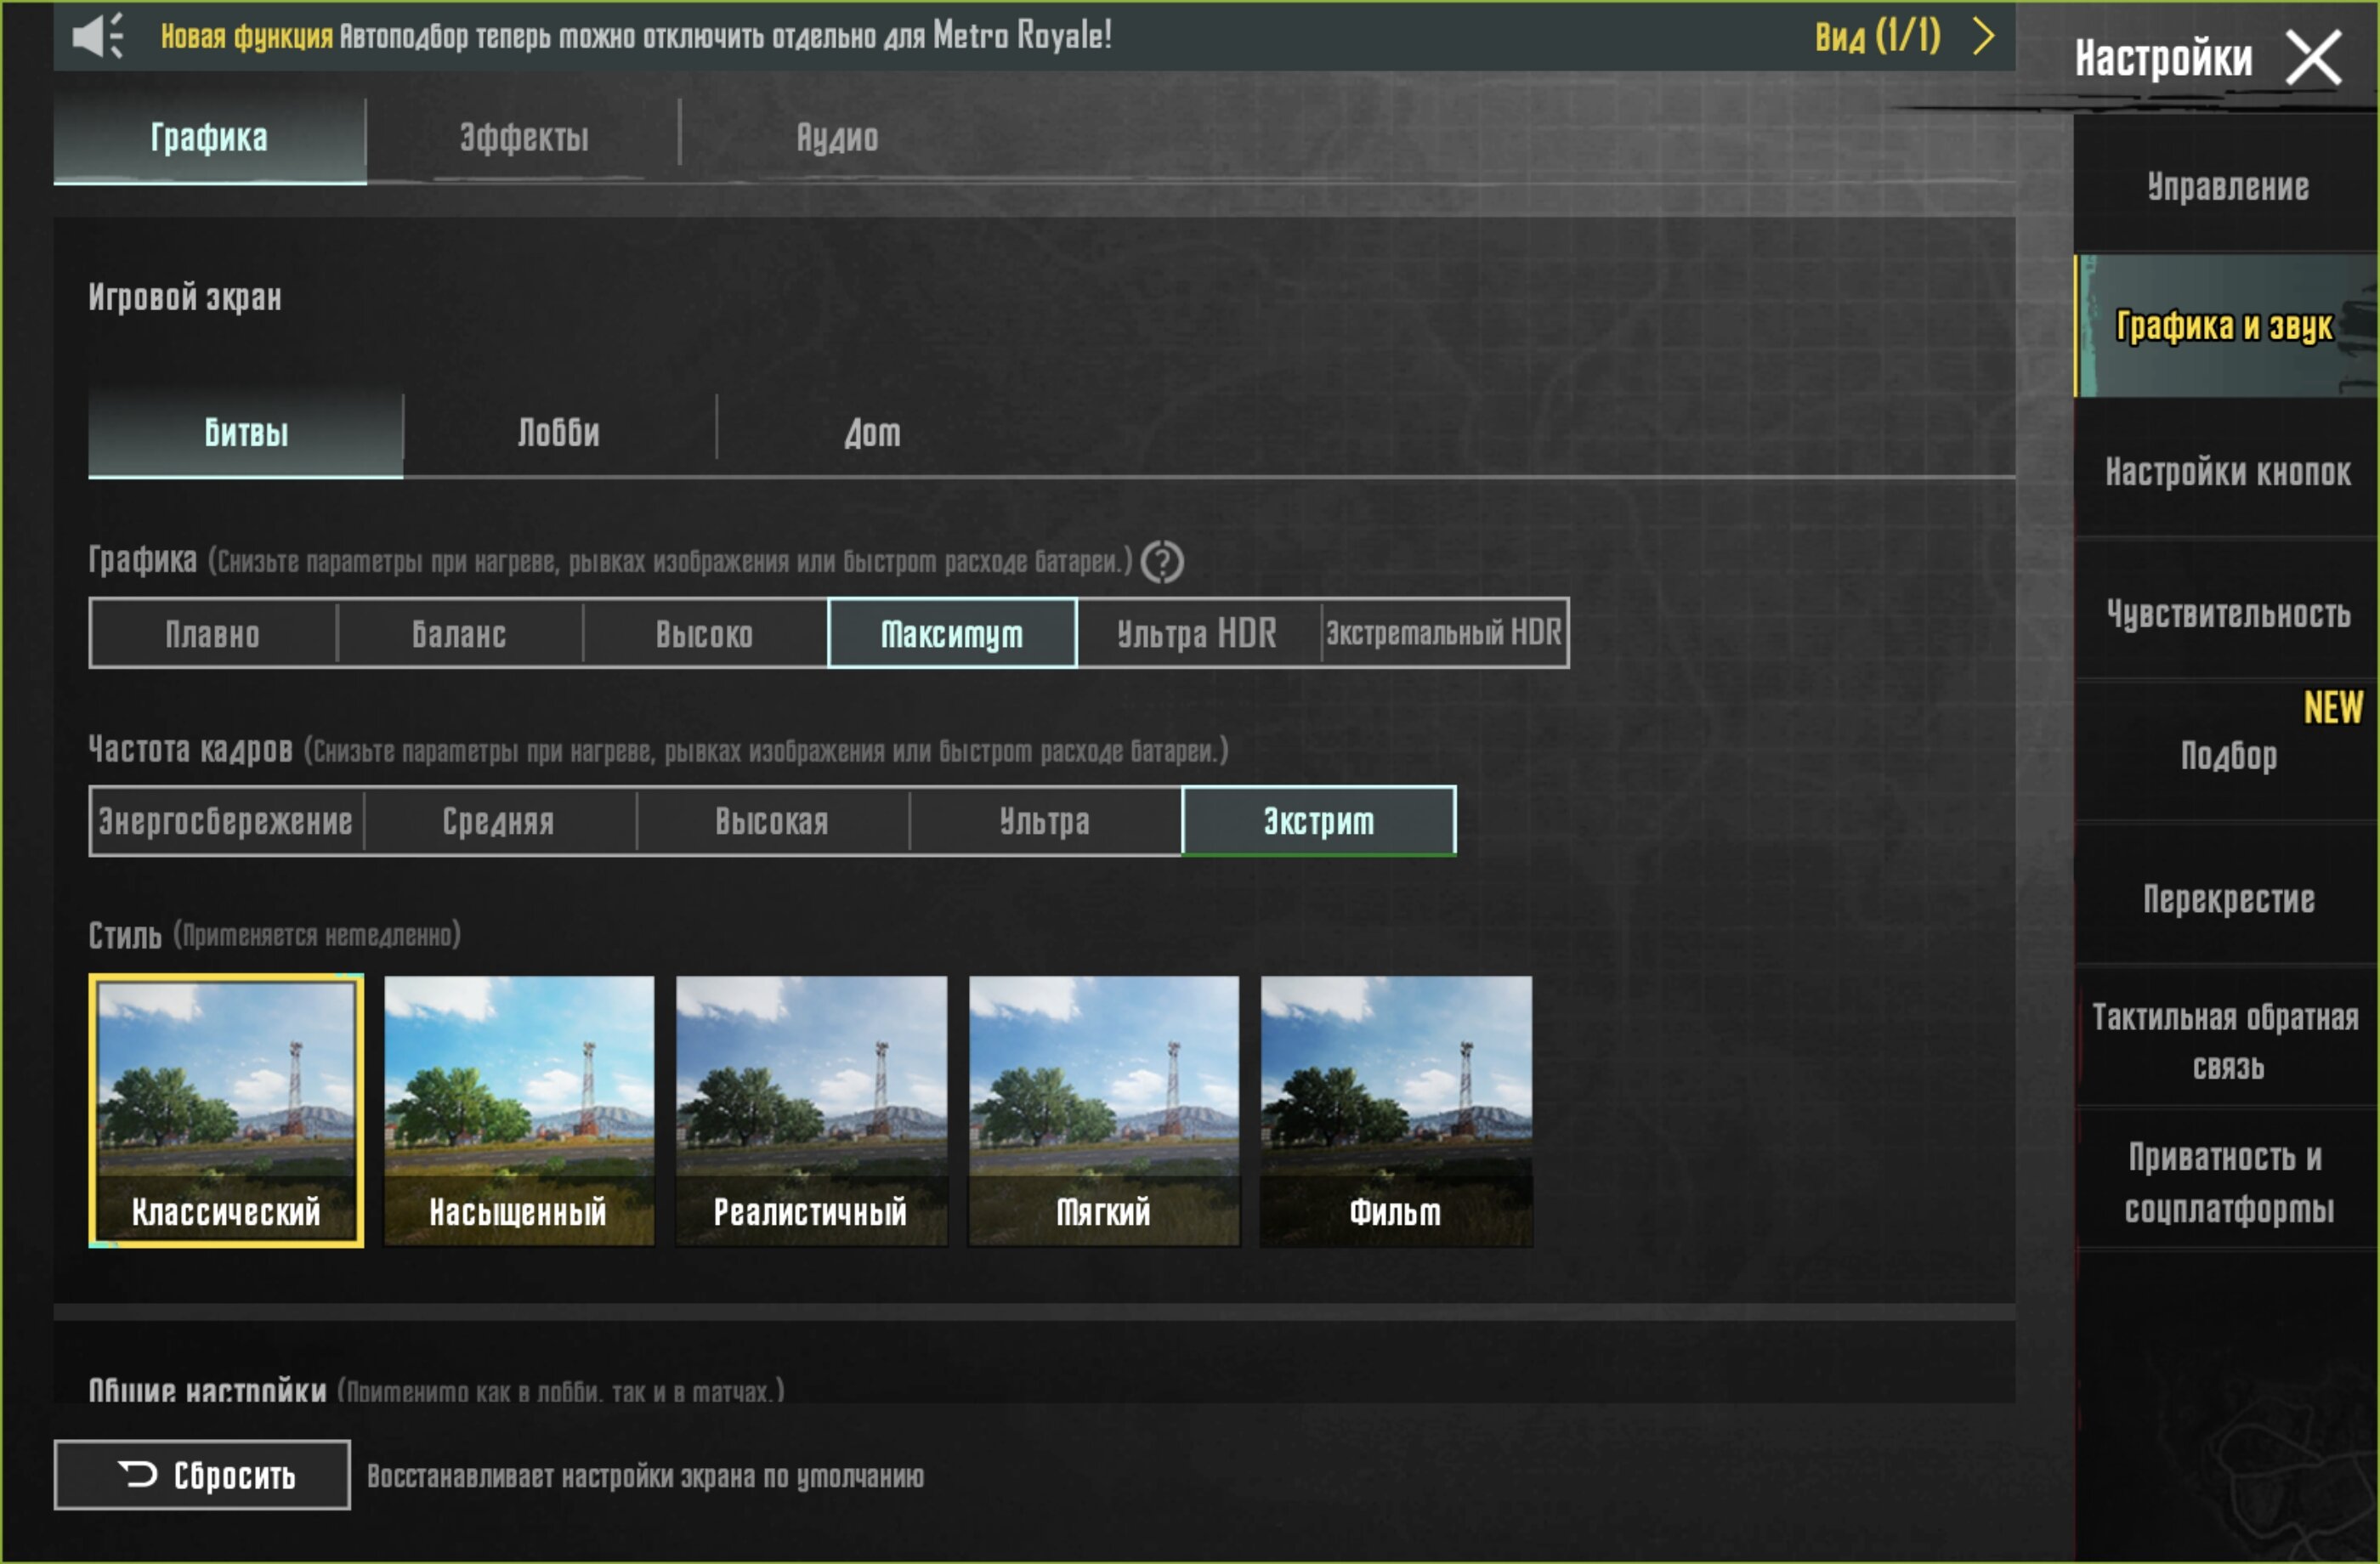Pick the Классический style thumbnail
Image resolution: width=2380 pixels, height=1564 pixels.
tap(227, 1111)
